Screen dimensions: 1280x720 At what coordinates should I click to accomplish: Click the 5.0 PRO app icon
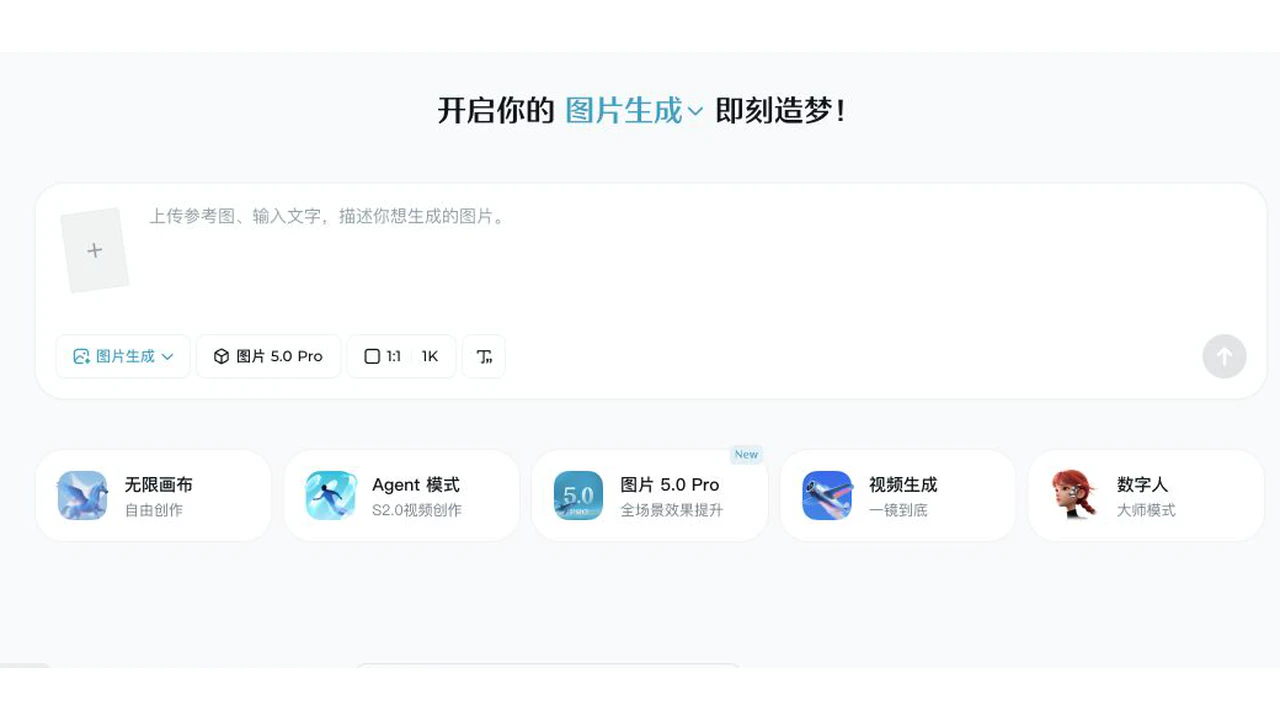[x=579, y=496]
